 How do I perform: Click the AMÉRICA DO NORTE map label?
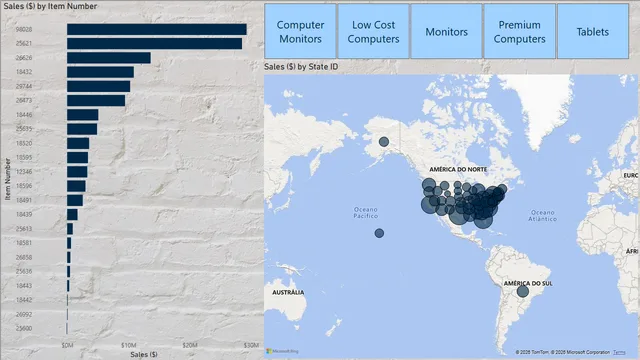(x=458, y=169)
